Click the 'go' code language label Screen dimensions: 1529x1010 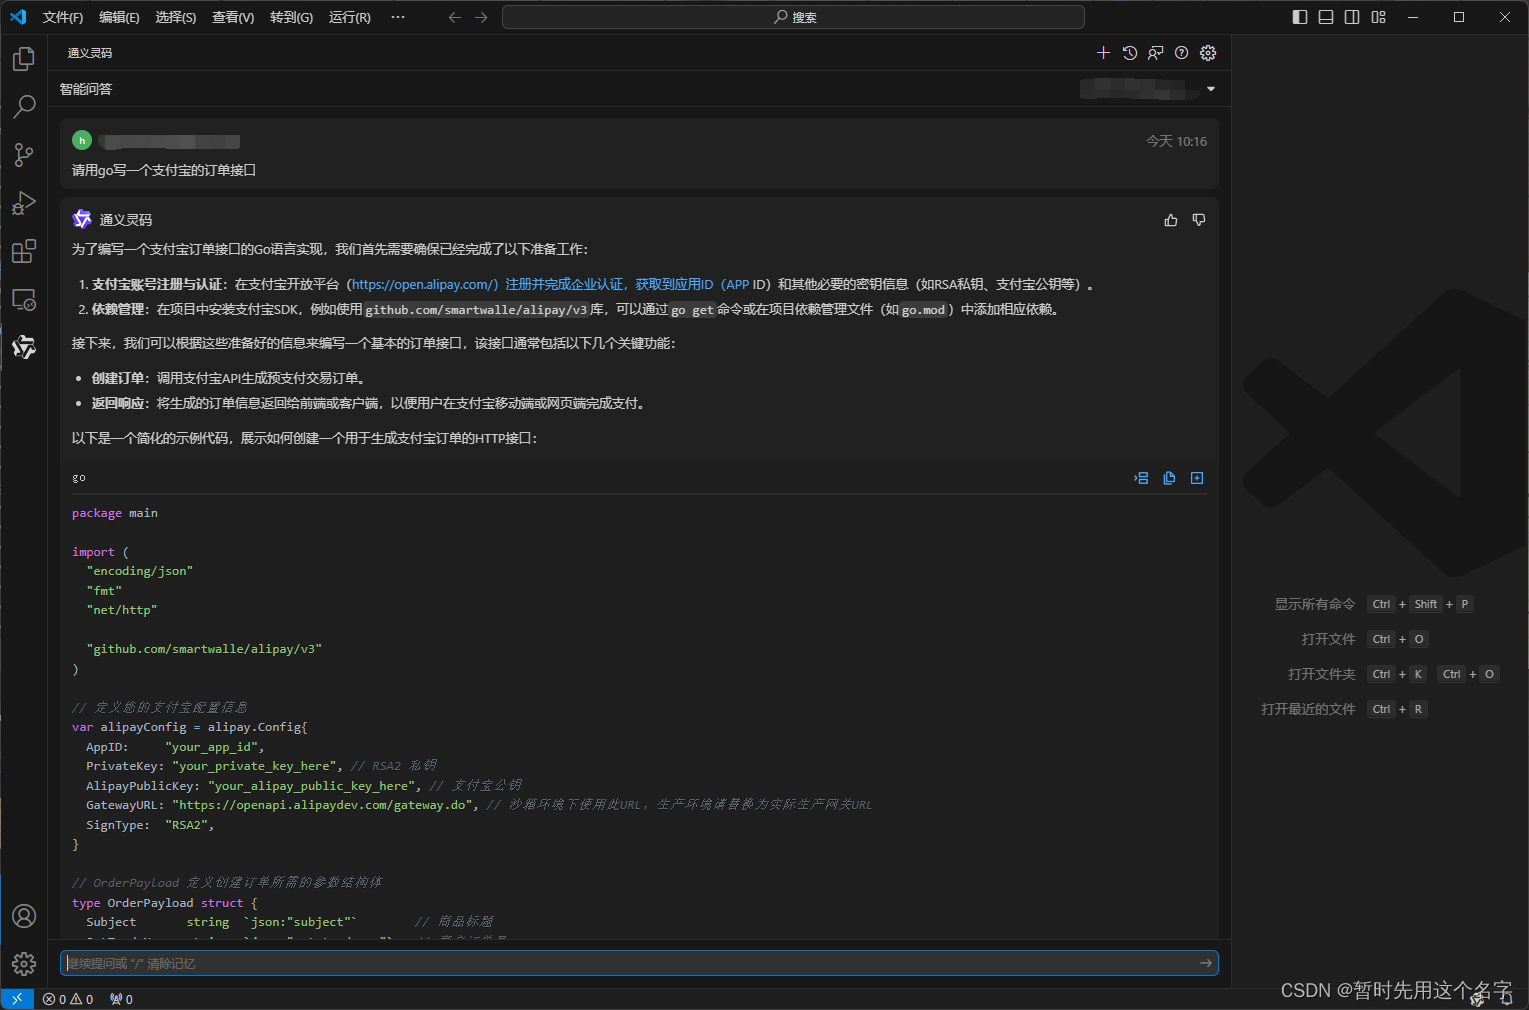pyautogui.click(x=79, y=478)
